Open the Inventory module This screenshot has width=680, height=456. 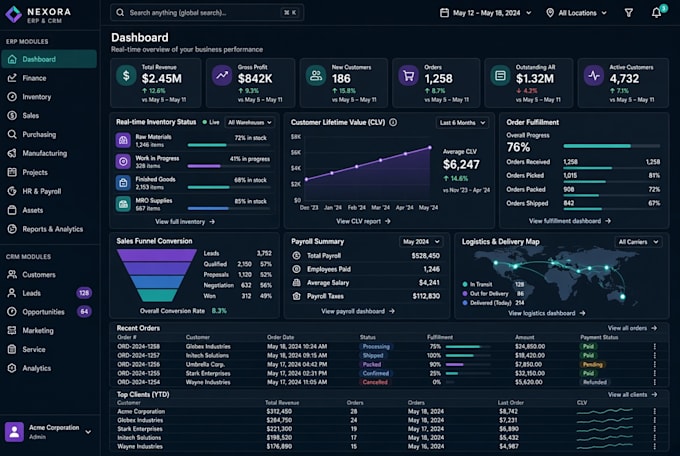pyautogui.click(x=49, y=97)
